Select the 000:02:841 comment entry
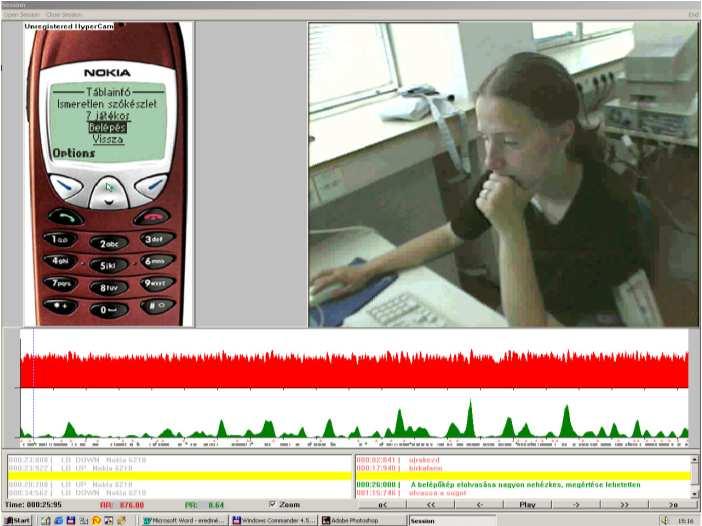The width and height of the screenshot is (702, 526). [x=522, y=460]
